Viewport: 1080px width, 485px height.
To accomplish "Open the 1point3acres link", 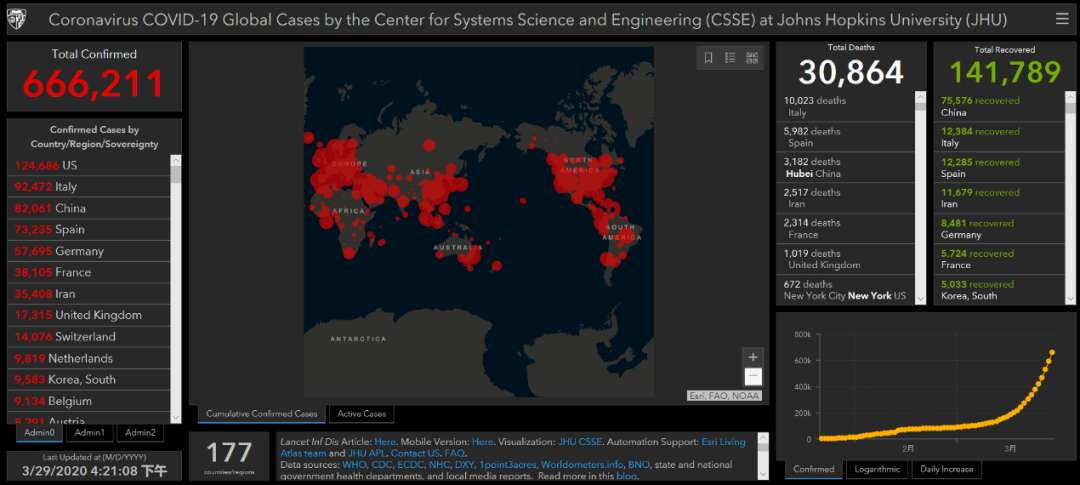I will (x=508, y=464).
